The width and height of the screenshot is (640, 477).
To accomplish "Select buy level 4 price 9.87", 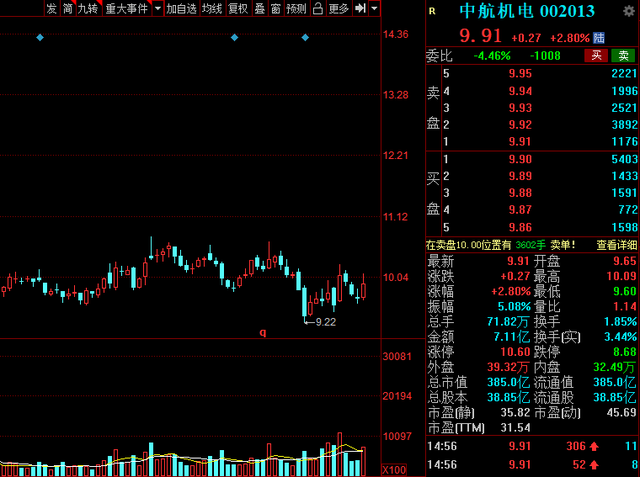I will [520, 210].
